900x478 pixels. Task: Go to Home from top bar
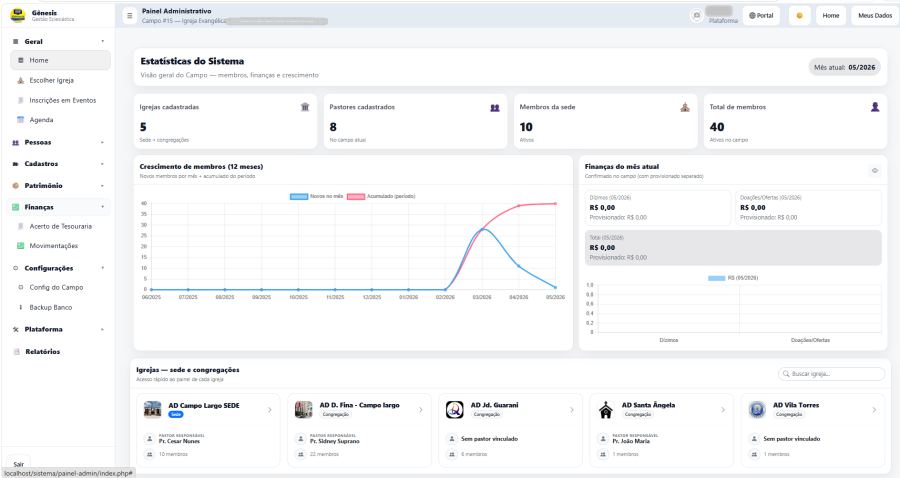pyautogui.click(x=831, y=15)
